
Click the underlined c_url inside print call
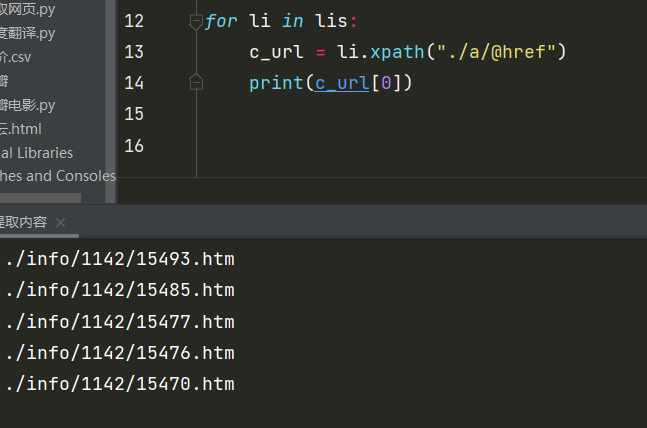(342, 83)
